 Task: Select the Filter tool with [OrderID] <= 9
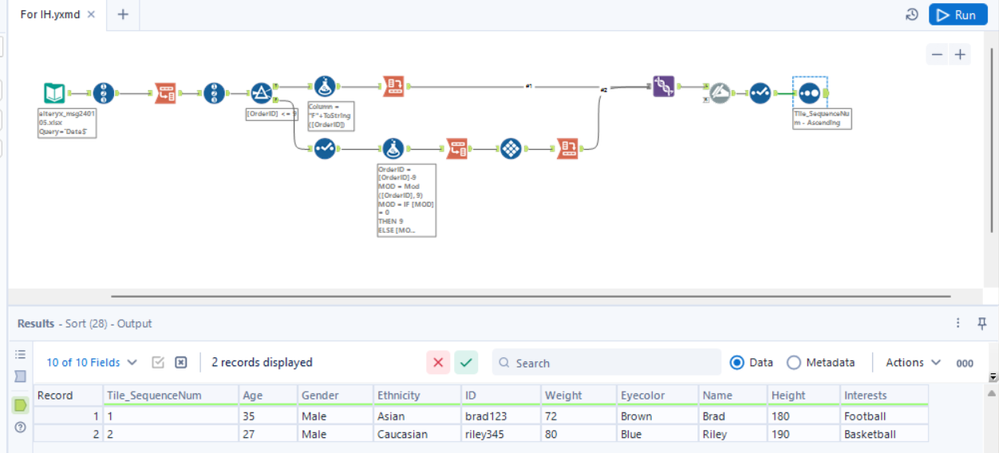point(261,93)
